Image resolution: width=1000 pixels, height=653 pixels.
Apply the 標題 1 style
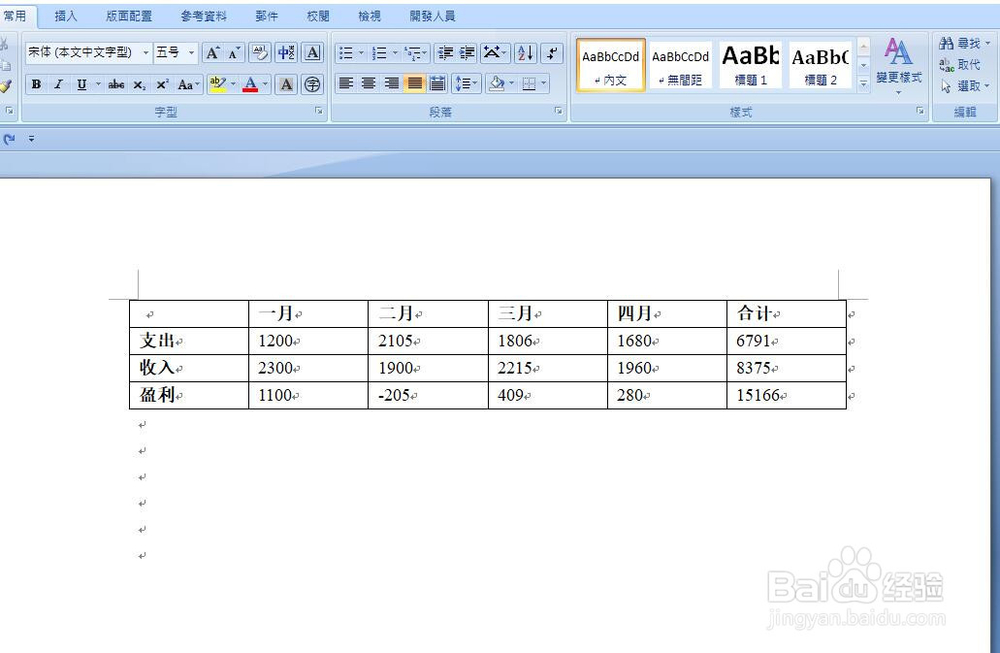click(x=751, y=65)
